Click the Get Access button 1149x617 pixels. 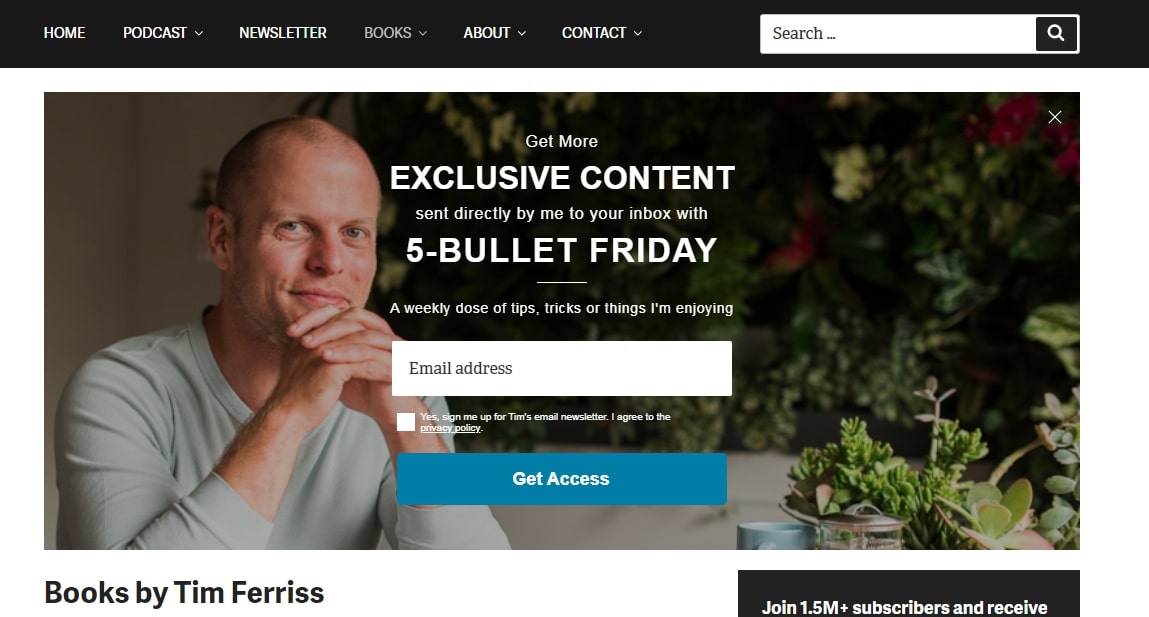coord(562,479)
